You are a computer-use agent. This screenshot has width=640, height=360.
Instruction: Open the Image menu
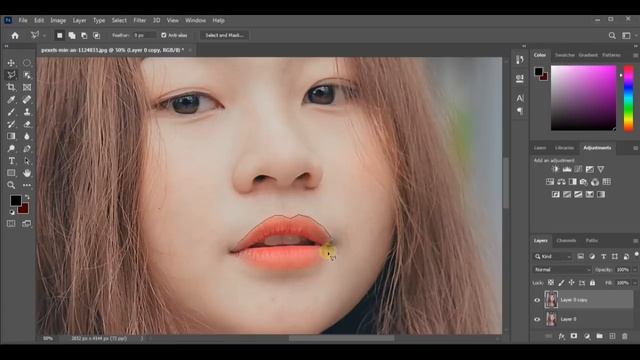58,20
